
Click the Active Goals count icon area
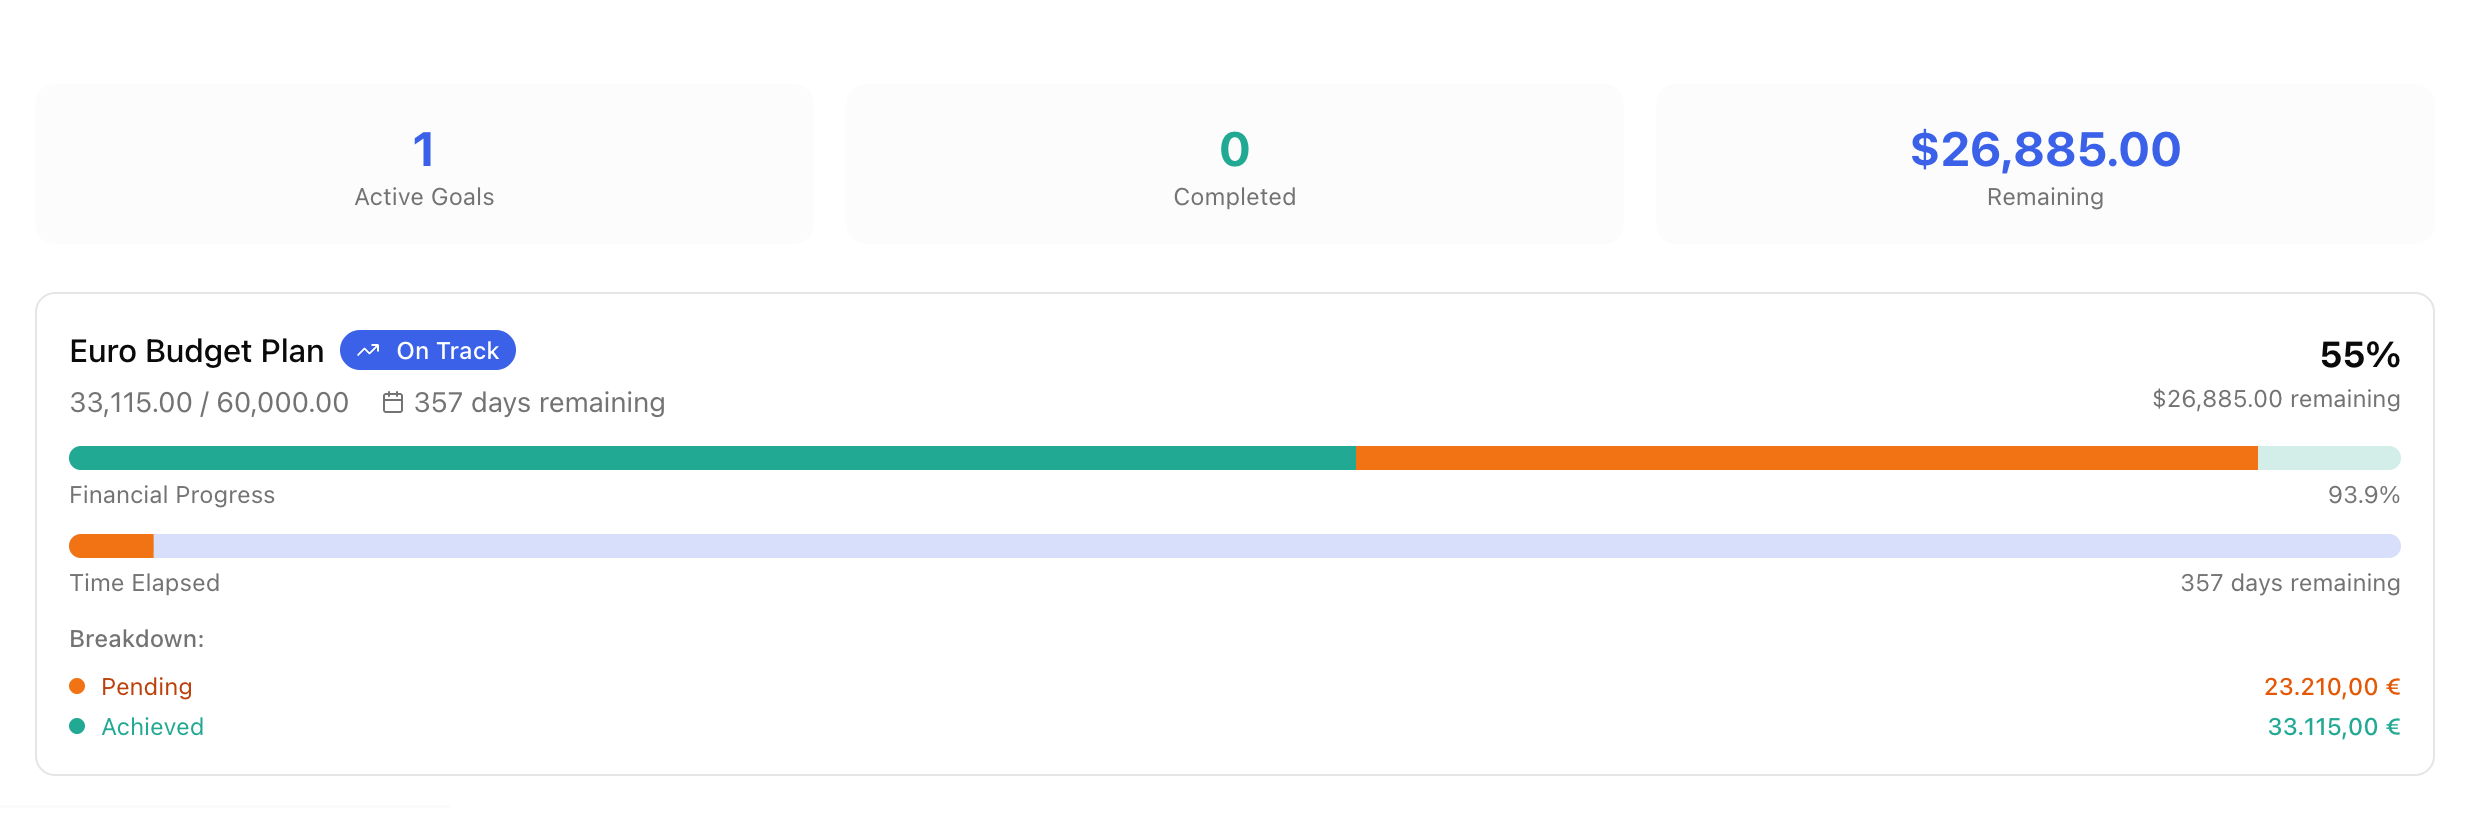click(423, 148)
